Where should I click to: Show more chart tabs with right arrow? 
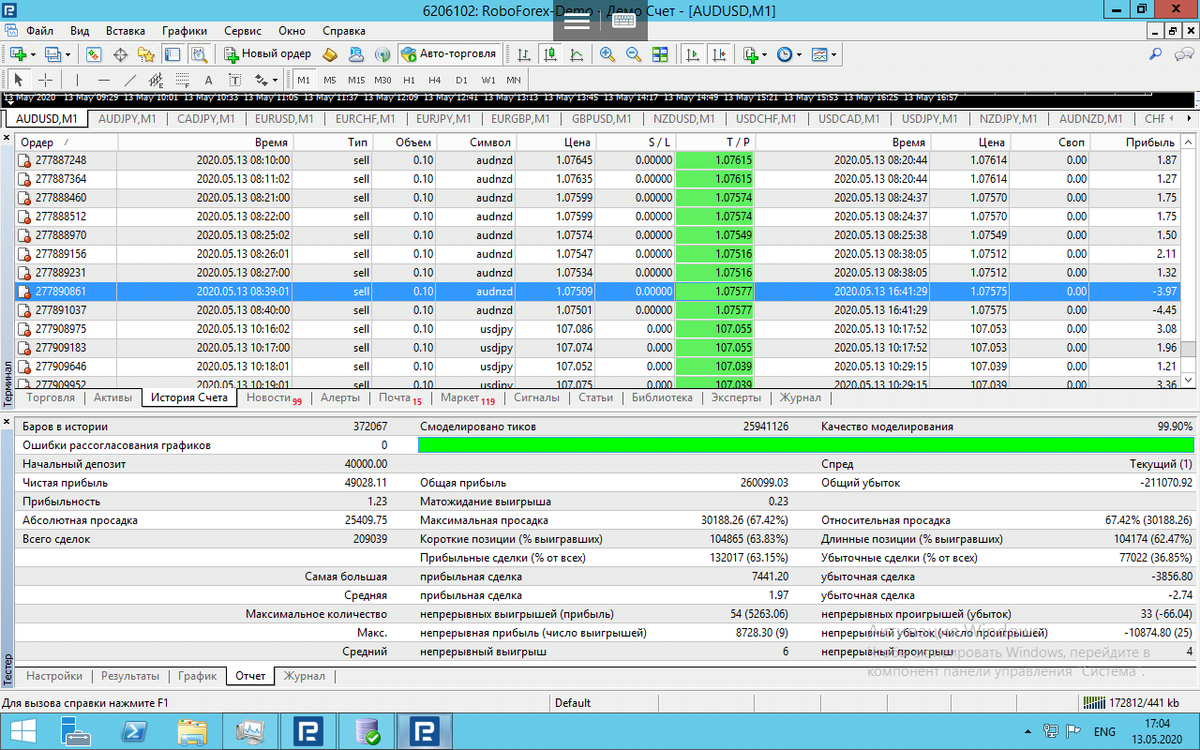[x=1189, y=118]
